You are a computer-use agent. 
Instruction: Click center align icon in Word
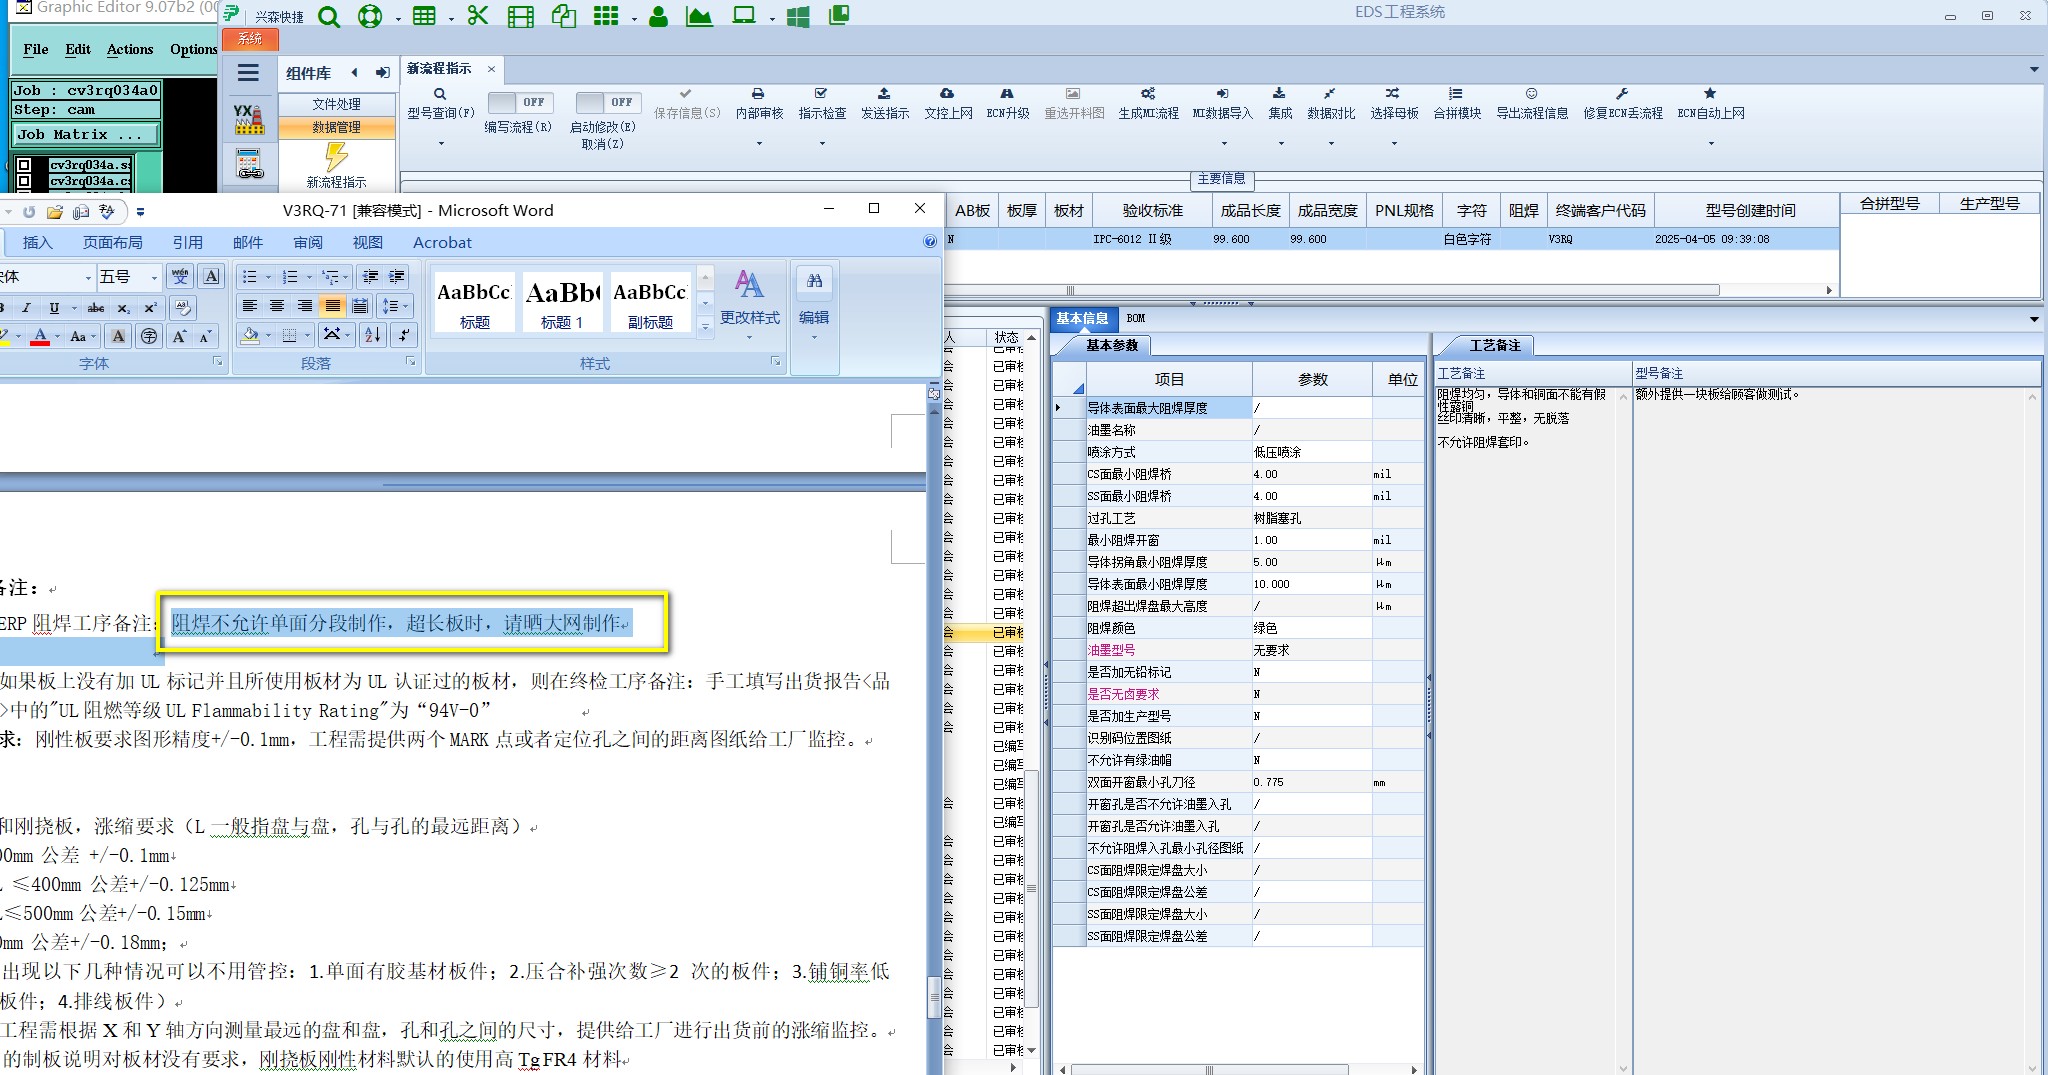coord(277,306)
